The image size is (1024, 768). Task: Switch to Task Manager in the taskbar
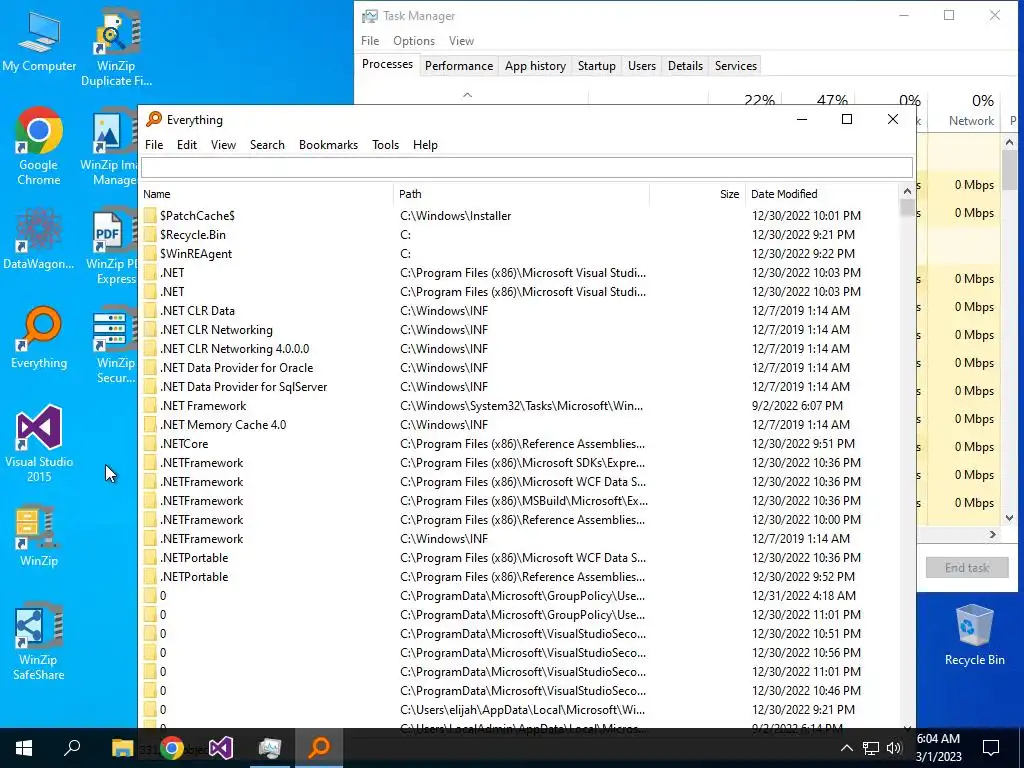tap(270, 748)
